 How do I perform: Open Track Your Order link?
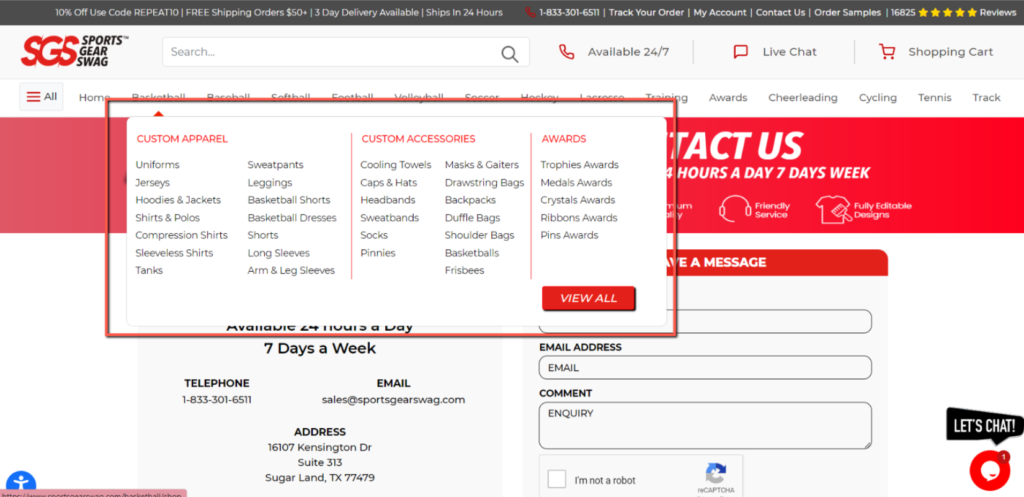(x=647, y=12)
